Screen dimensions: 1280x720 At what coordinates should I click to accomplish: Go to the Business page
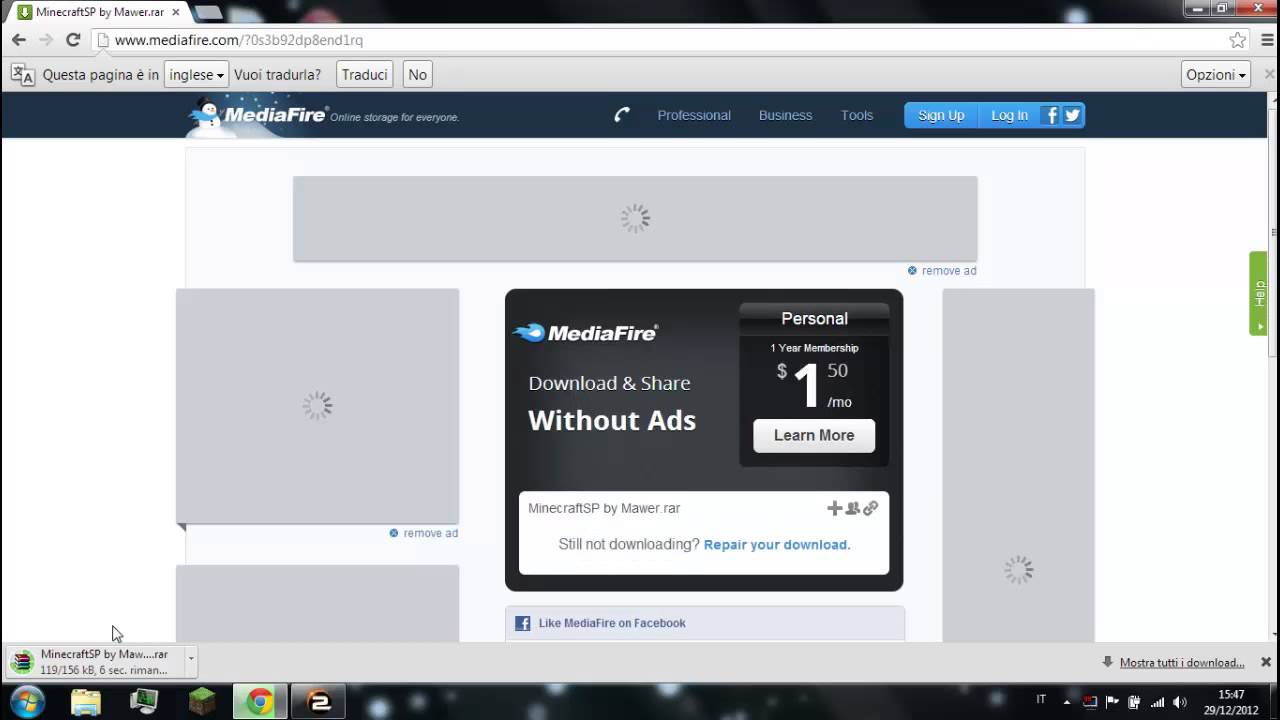click(785, 115)
